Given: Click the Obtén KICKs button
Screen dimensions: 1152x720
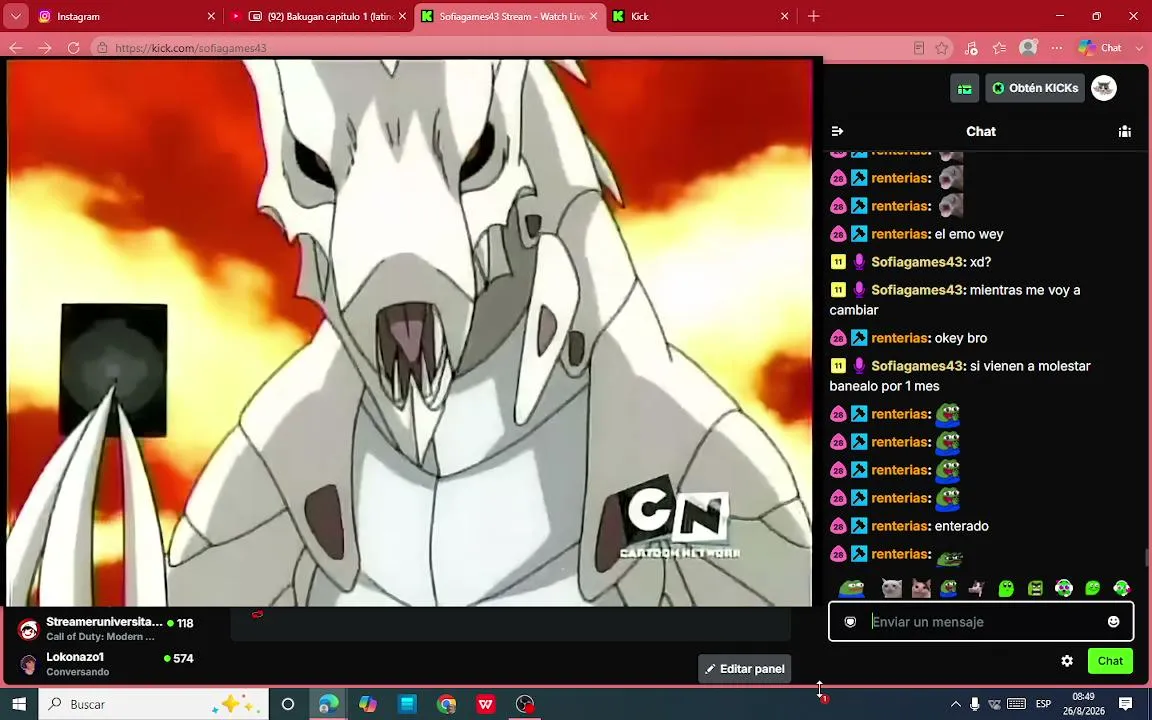Looking at the screenshot, I should 1034,88.
